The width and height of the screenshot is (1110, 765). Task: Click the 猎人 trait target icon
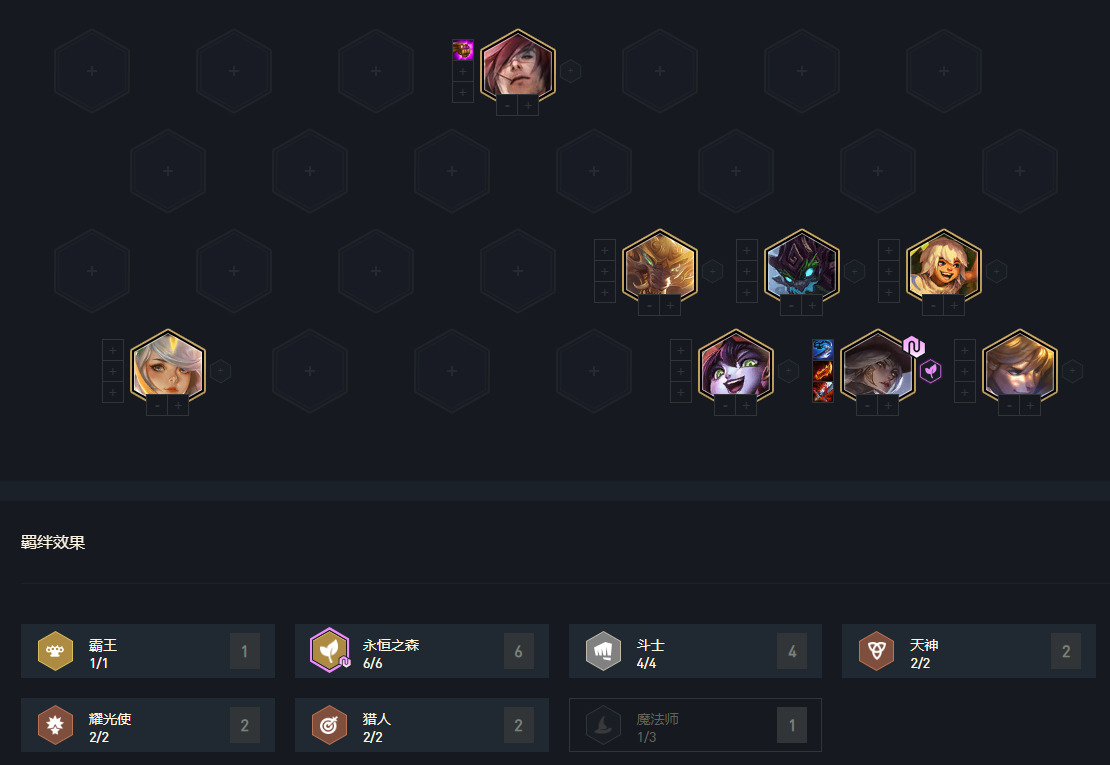pos(329,725)
